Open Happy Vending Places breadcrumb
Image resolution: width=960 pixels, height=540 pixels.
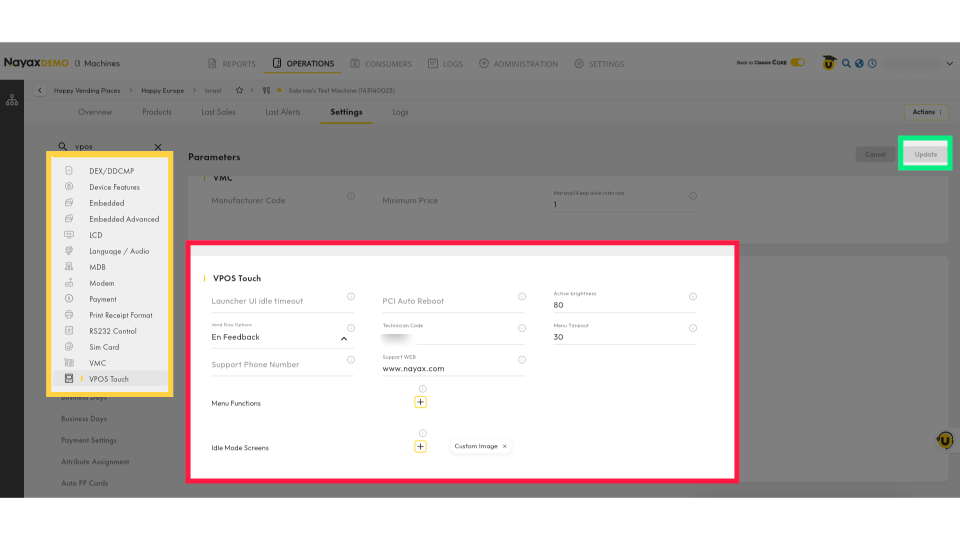pyautogui.click(x=87, y=91)
